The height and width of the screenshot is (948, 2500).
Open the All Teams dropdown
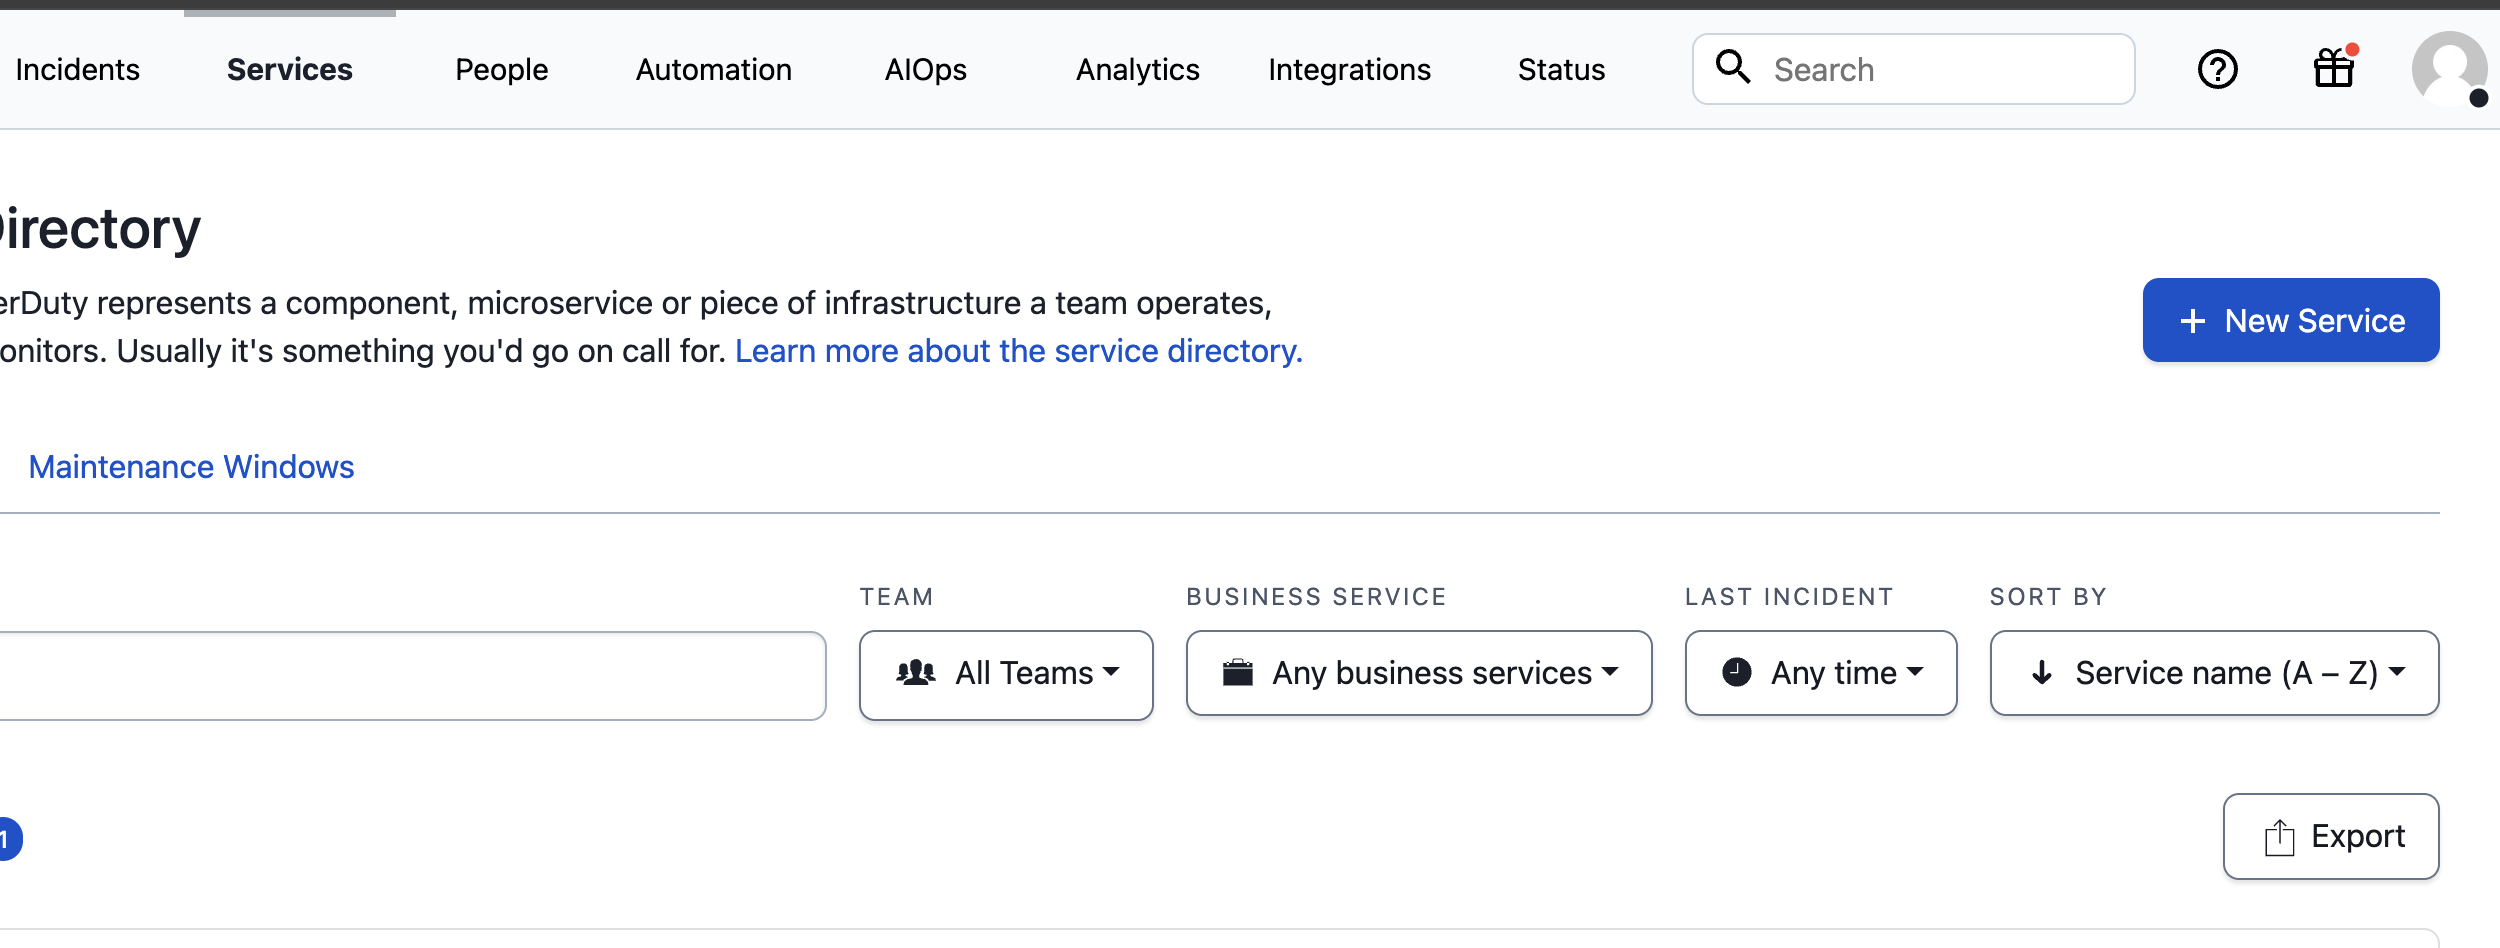pos(1006,673)
